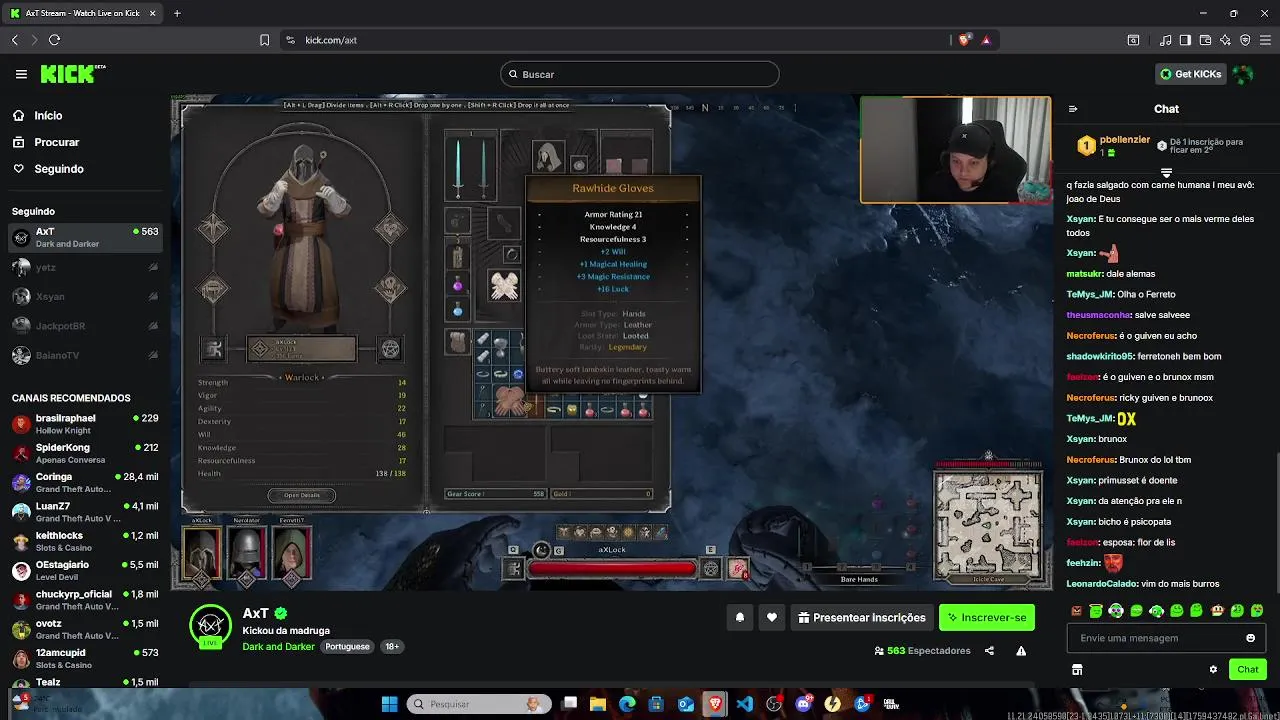Open recommended channel OEstagiario
1280x720 pixels.
(85, 571)
